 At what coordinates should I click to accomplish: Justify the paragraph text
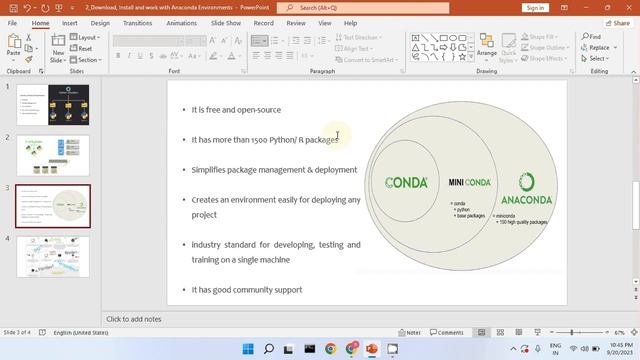point(290,56)
